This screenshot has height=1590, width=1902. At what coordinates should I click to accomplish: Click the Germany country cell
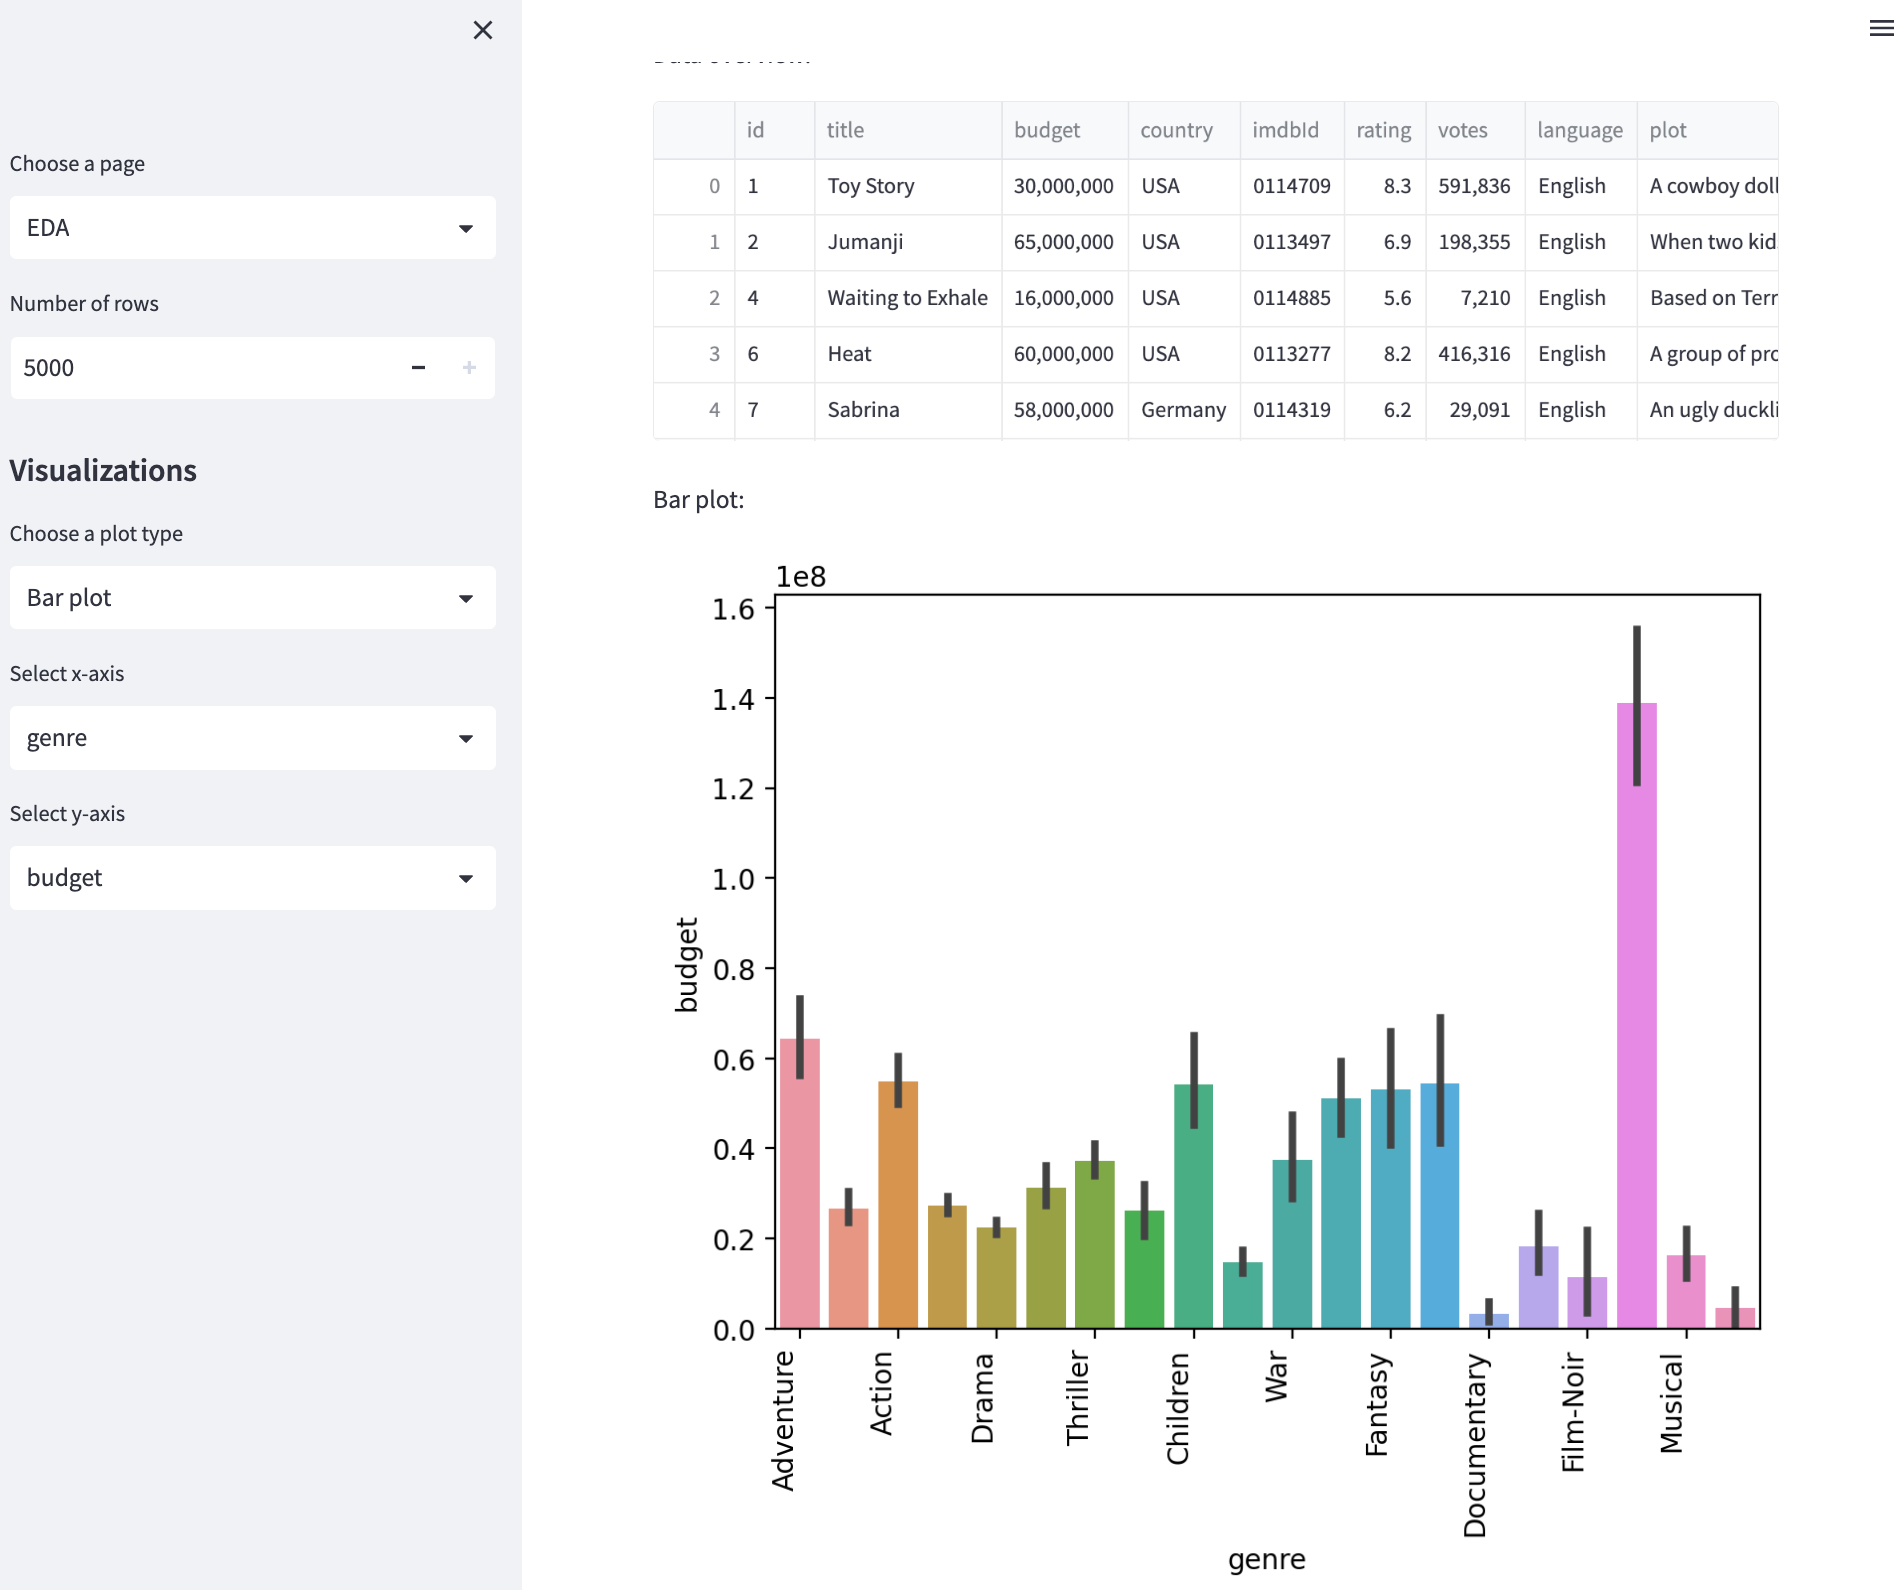point(1183,410)
